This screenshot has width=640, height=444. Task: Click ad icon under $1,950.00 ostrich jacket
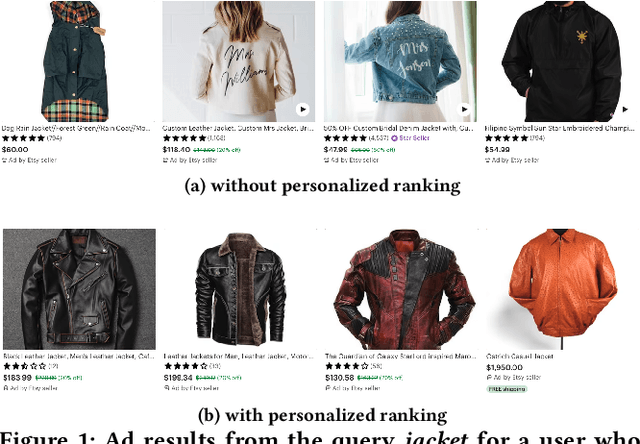(x=489, y=377)
